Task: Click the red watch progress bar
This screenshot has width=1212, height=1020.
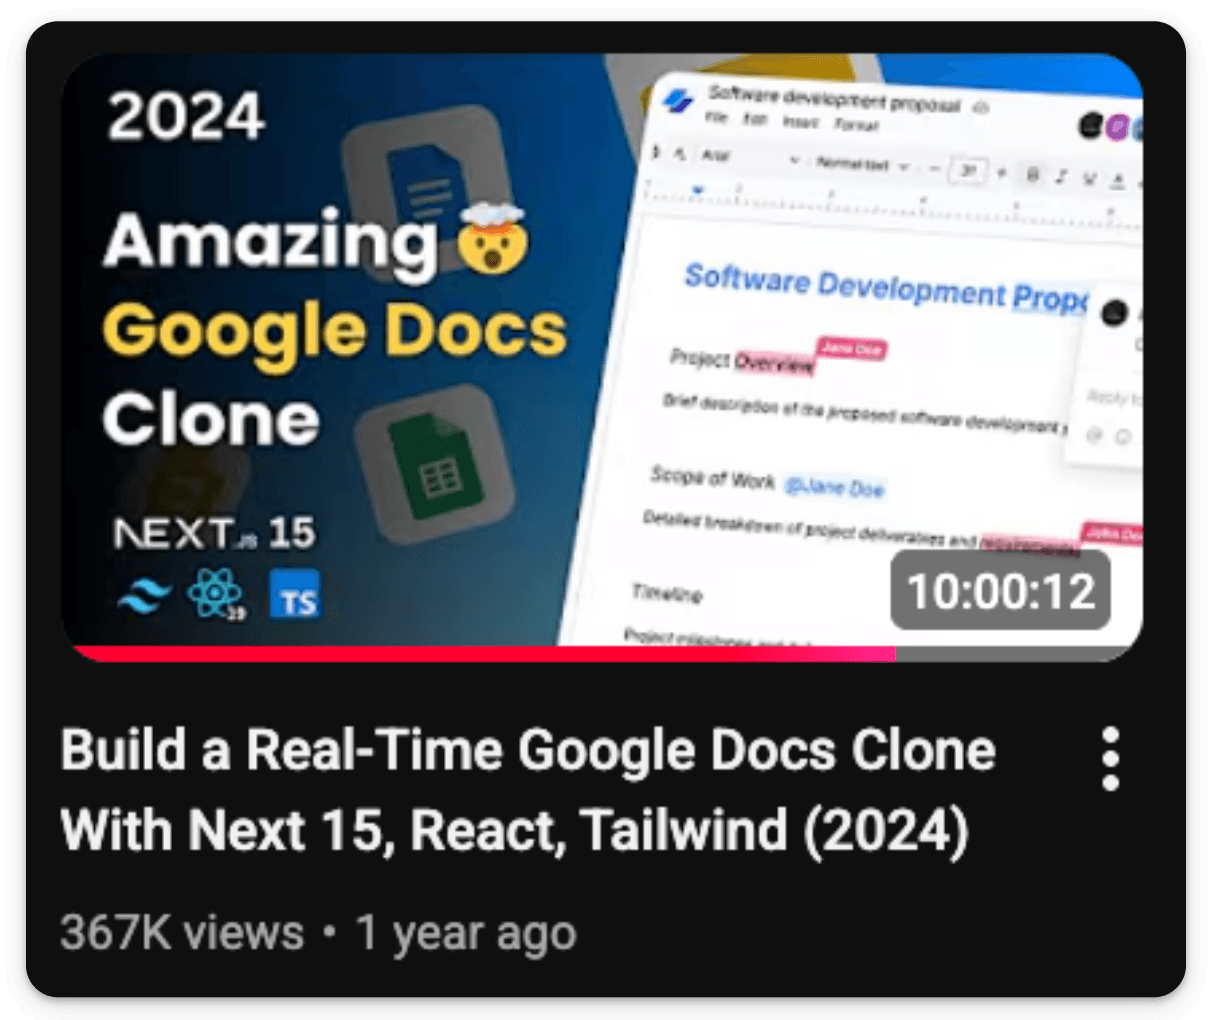Action: pyautogui.click(x=485, y=654)
